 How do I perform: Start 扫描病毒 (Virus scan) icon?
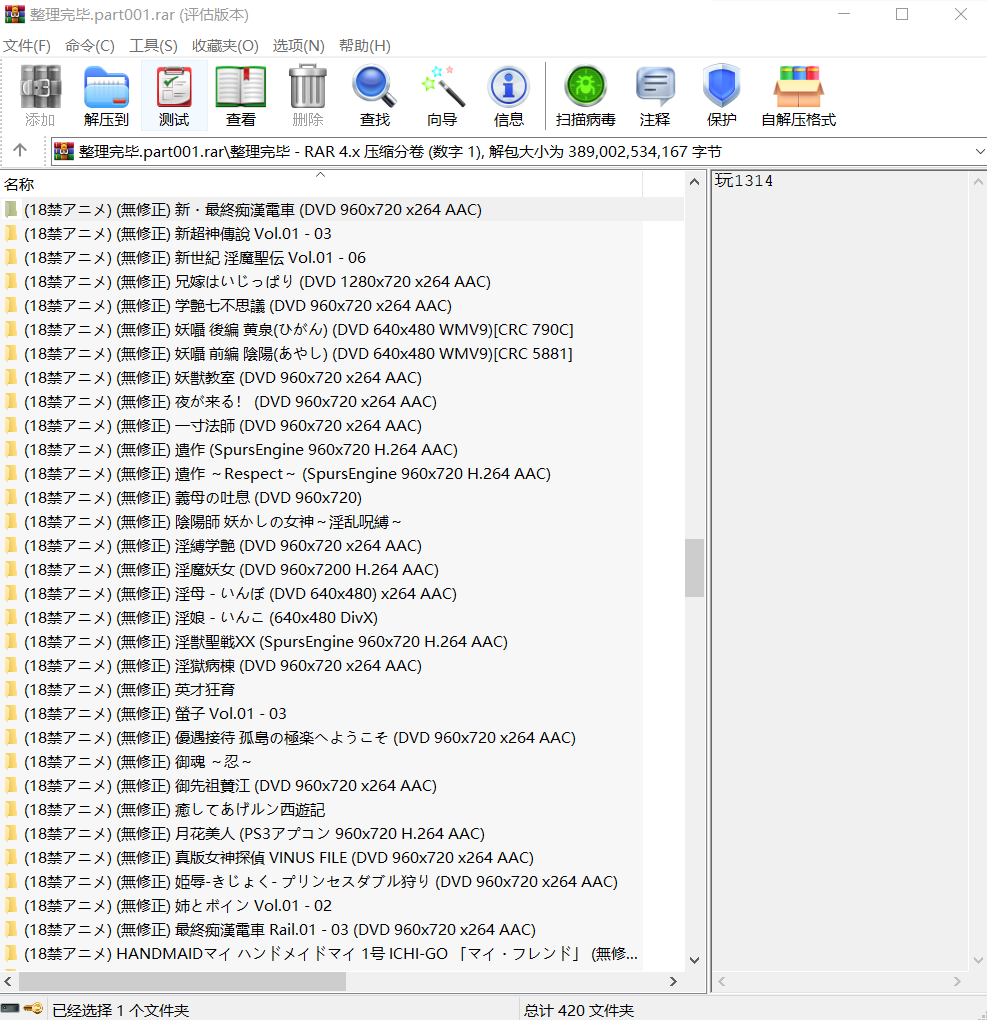click(586, 96)
